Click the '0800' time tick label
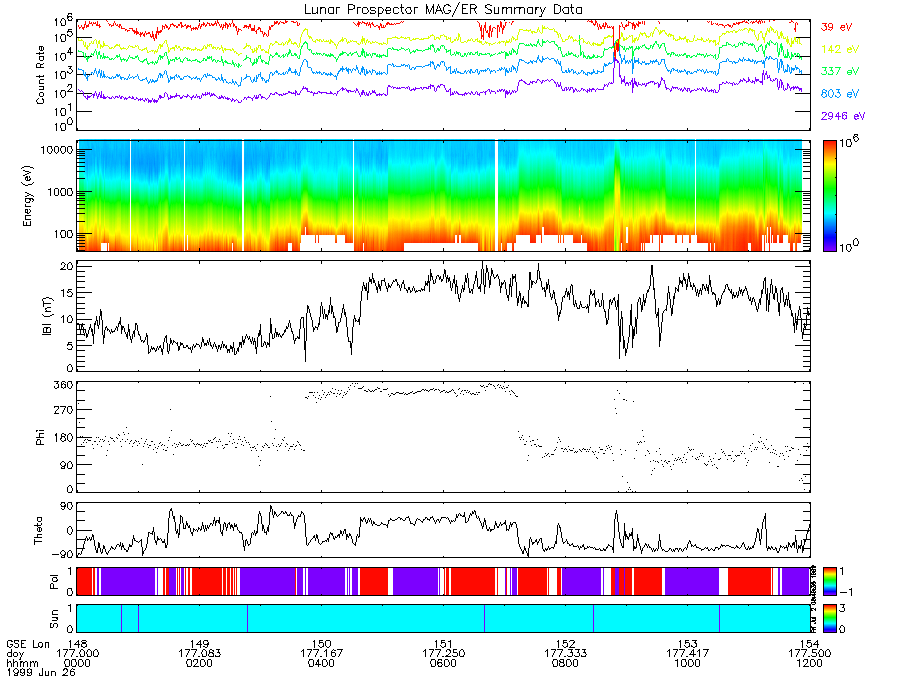Screen dimensions: 900x700 (565, 663)
